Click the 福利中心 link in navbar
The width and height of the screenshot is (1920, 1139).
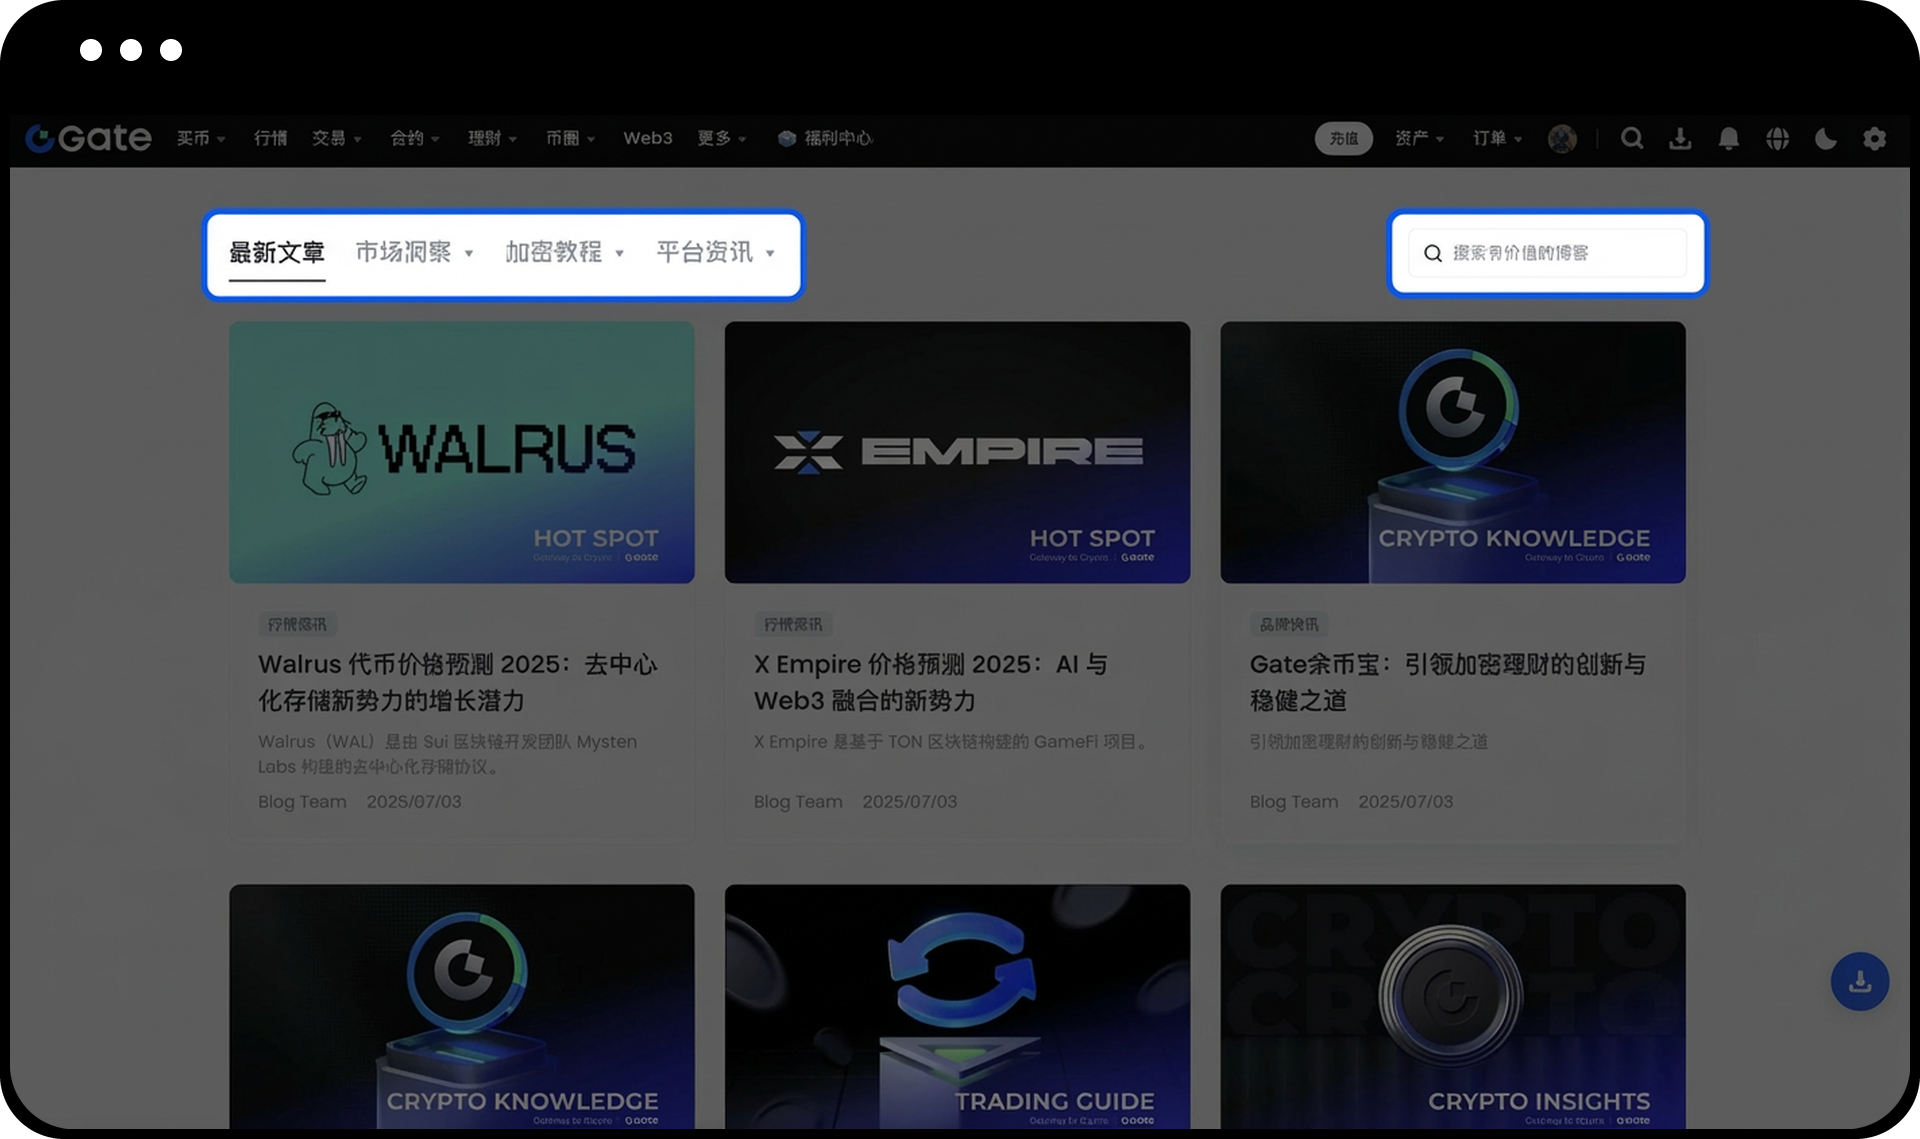(x=826, y=138)
